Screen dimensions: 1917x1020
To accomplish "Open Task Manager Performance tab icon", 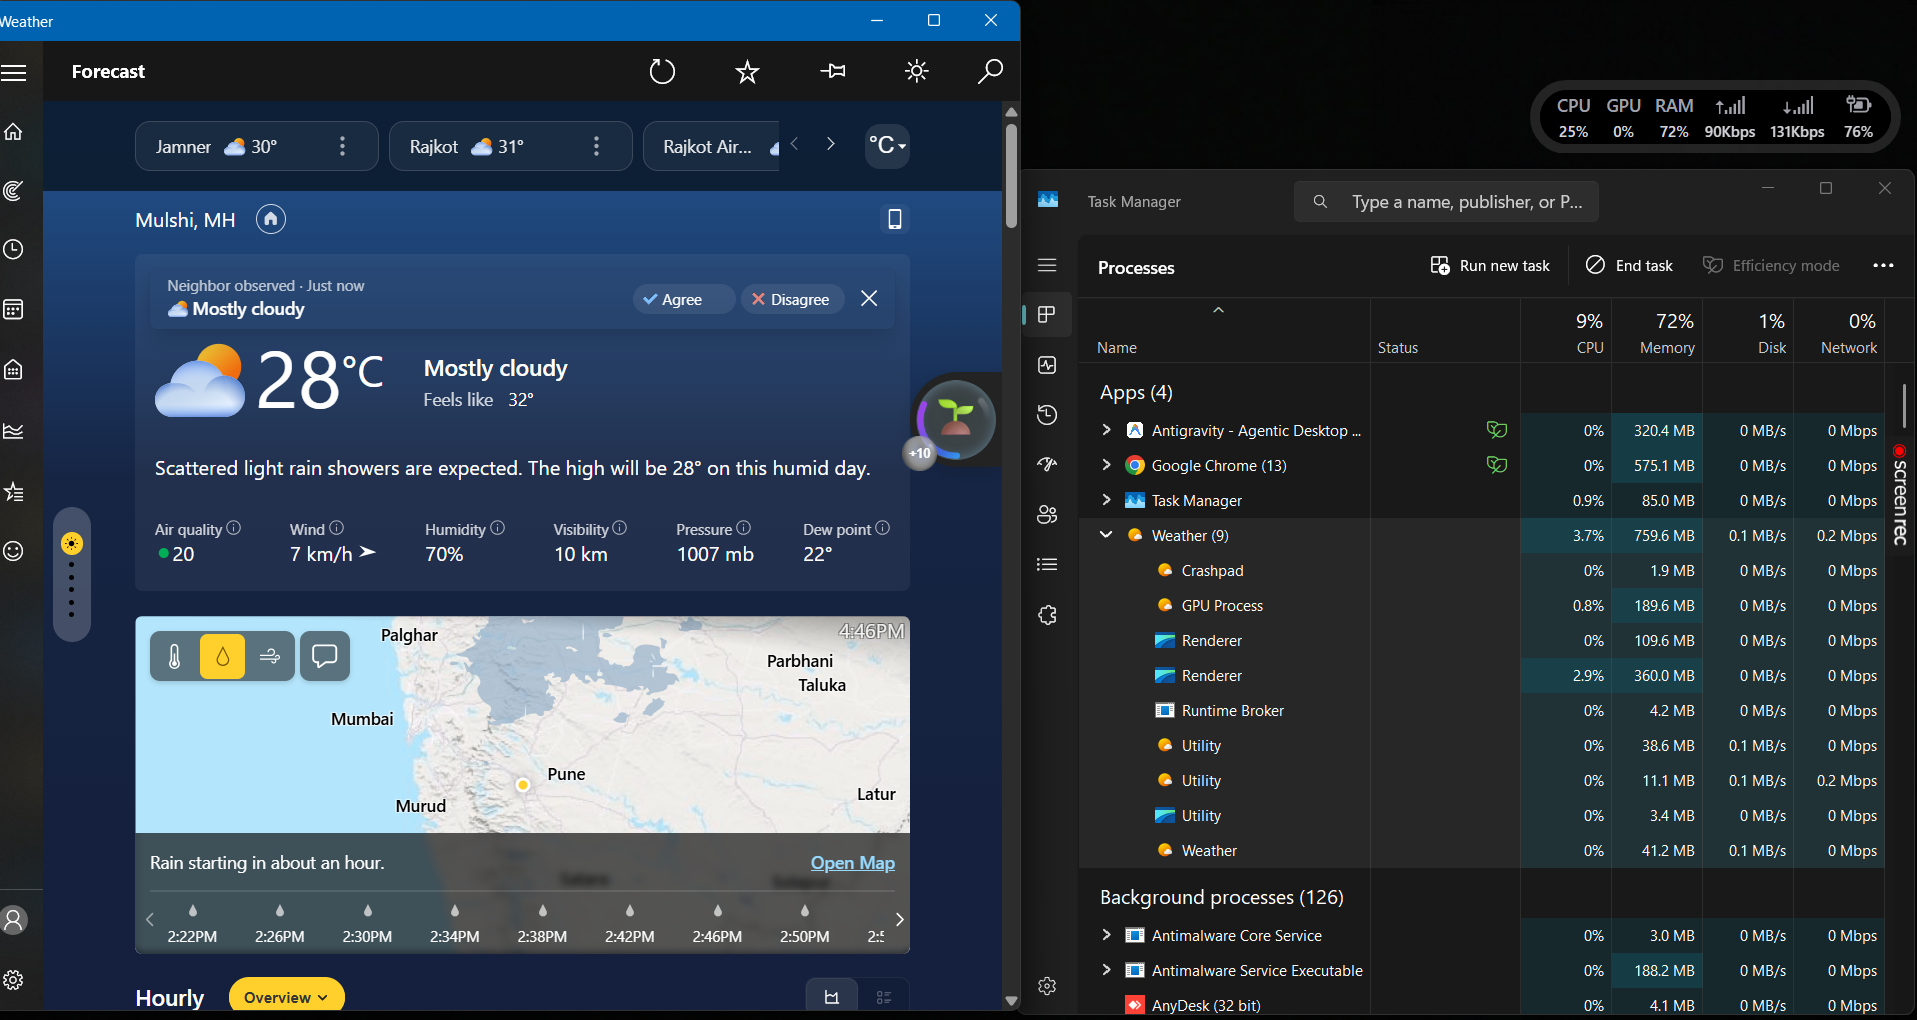I will (x=1047, y=365).
